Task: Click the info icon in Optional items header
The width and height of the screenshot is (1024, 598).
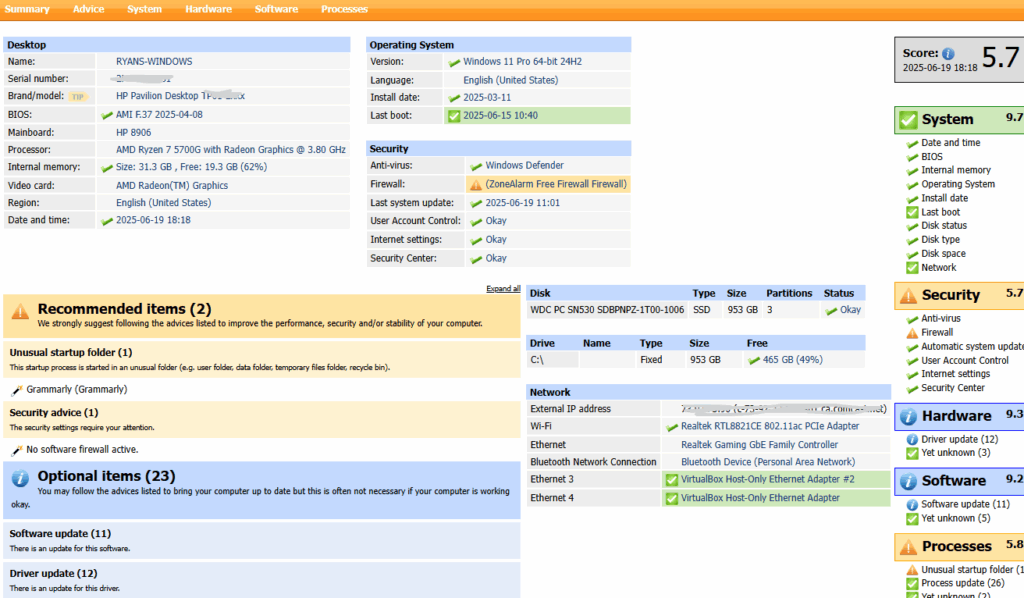Action: (x=20, y=479)
